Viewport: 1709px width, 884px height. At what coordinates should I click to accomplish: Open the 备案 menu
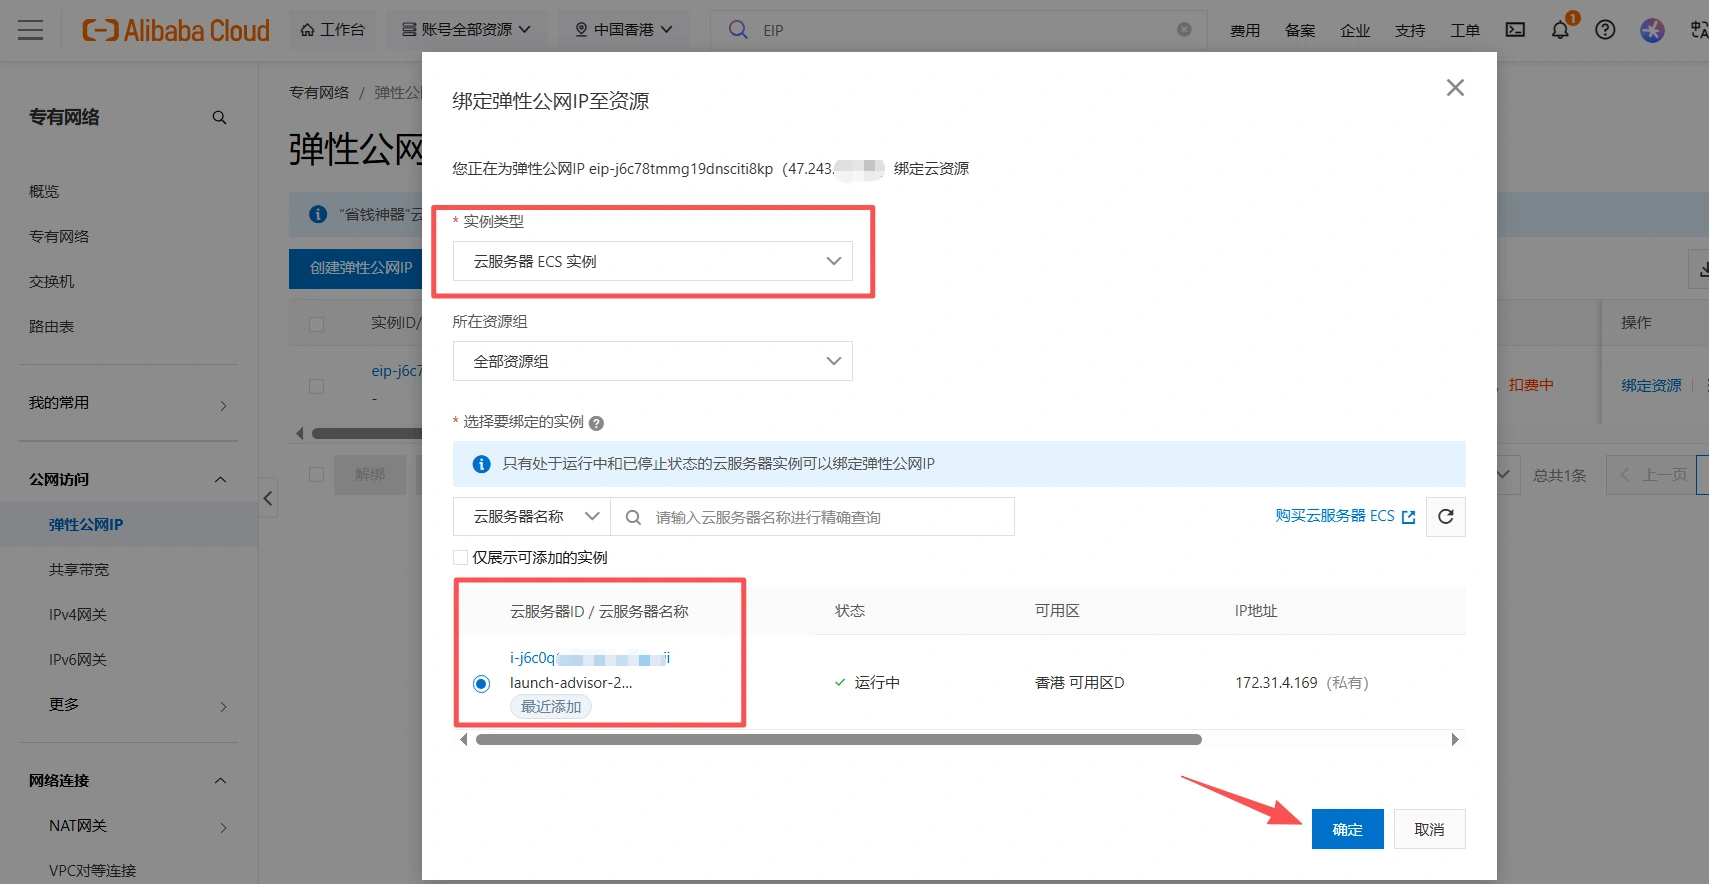pyautogui.click(x=1300, y=31)
